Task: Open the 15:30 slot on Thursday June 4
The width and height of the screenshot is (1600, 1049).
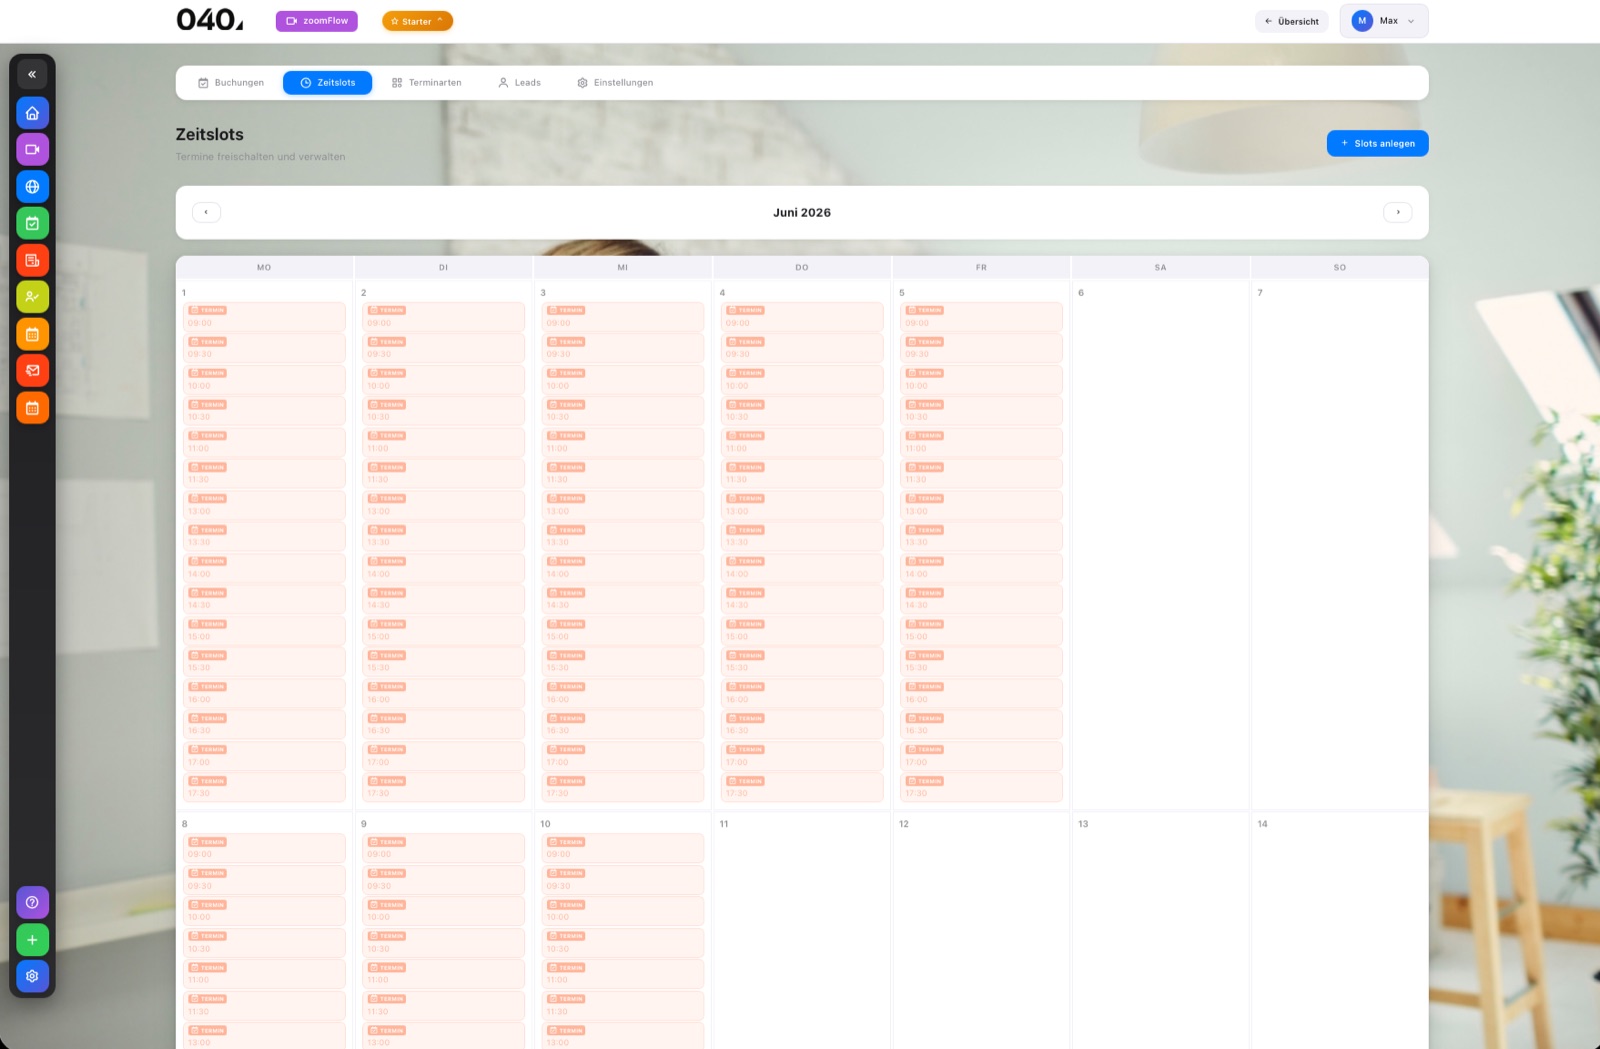Action: (x=802, y=662)
